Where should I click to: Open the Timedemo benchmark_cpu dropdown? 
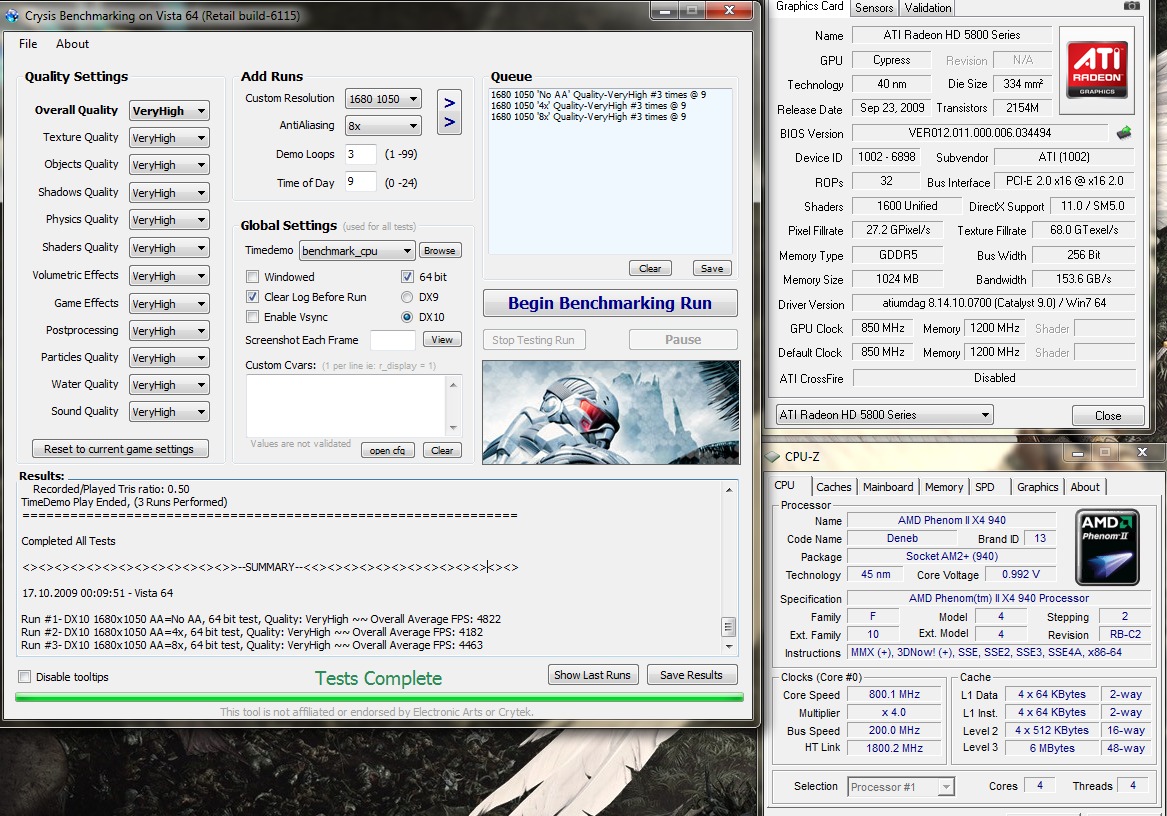coord(357,251)
